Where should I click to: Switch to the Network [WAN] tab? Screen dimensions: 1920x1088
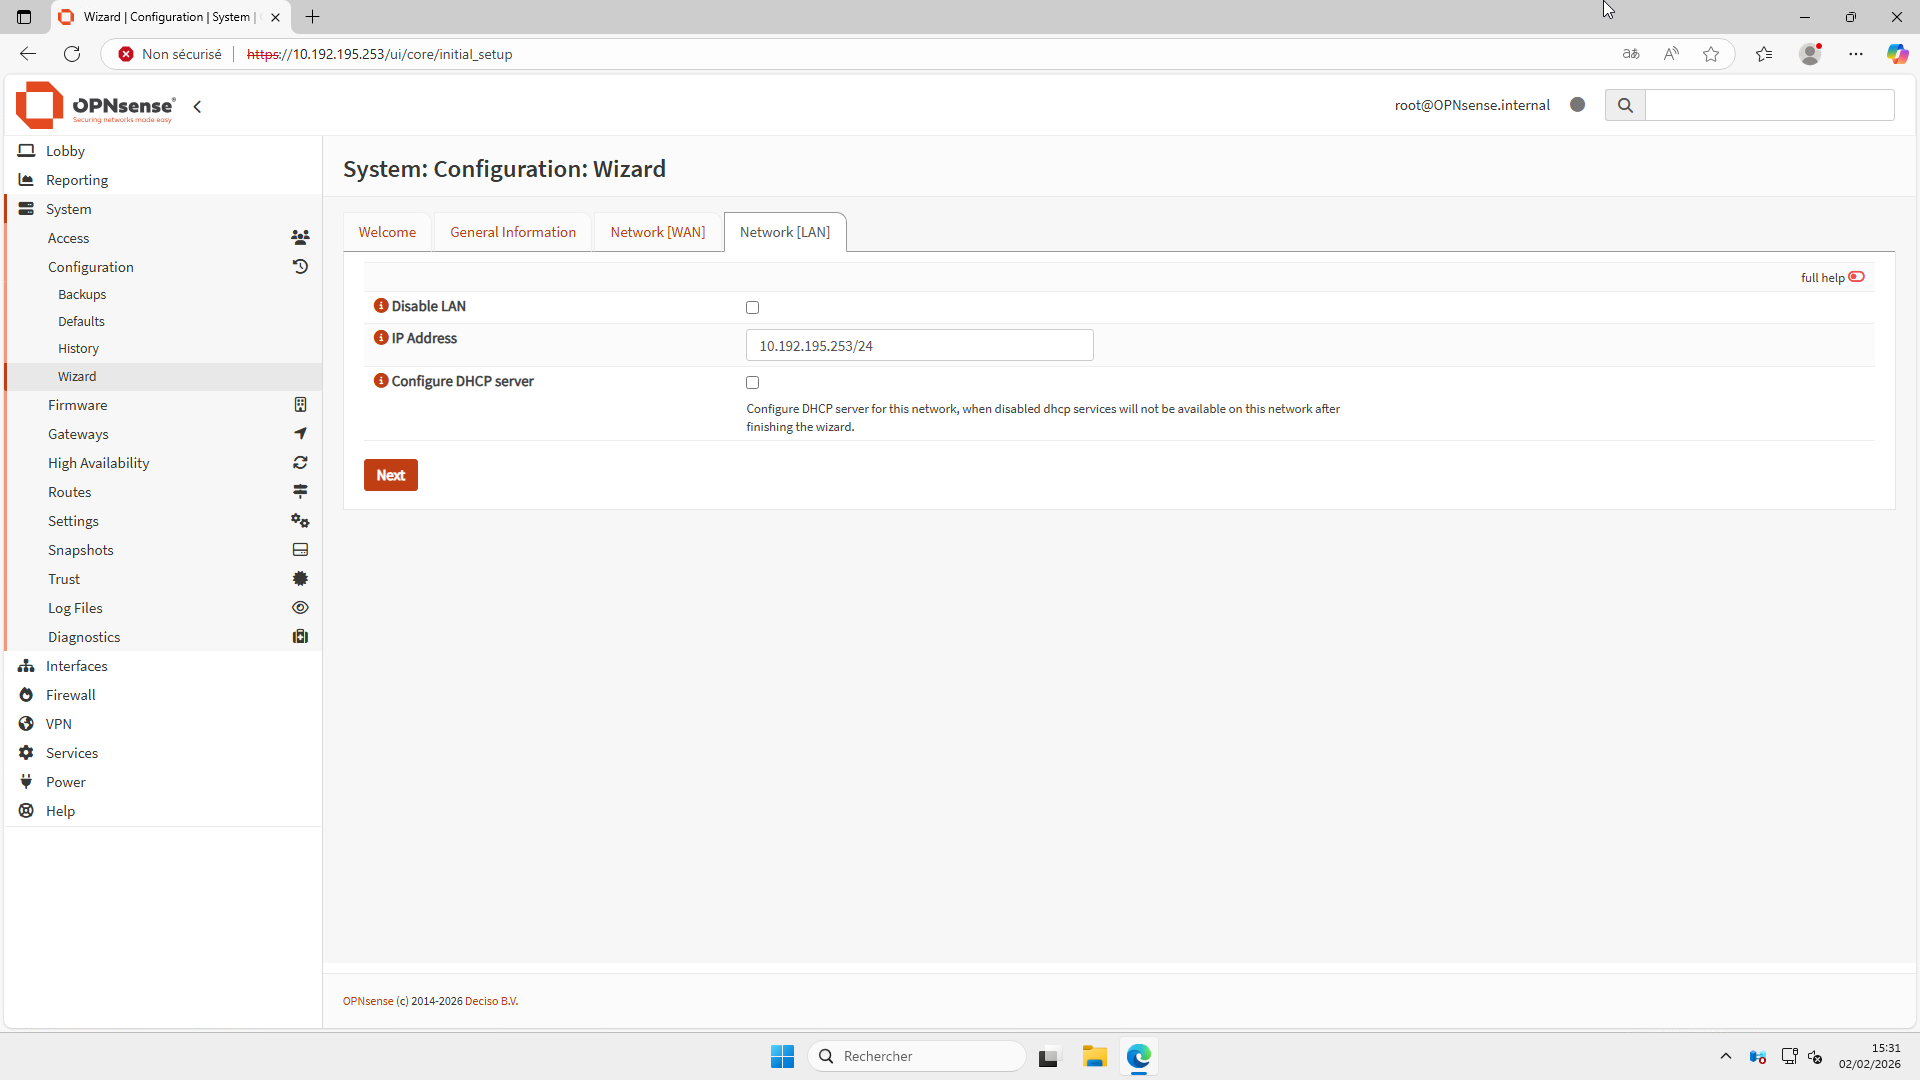[x=658, y=232]
